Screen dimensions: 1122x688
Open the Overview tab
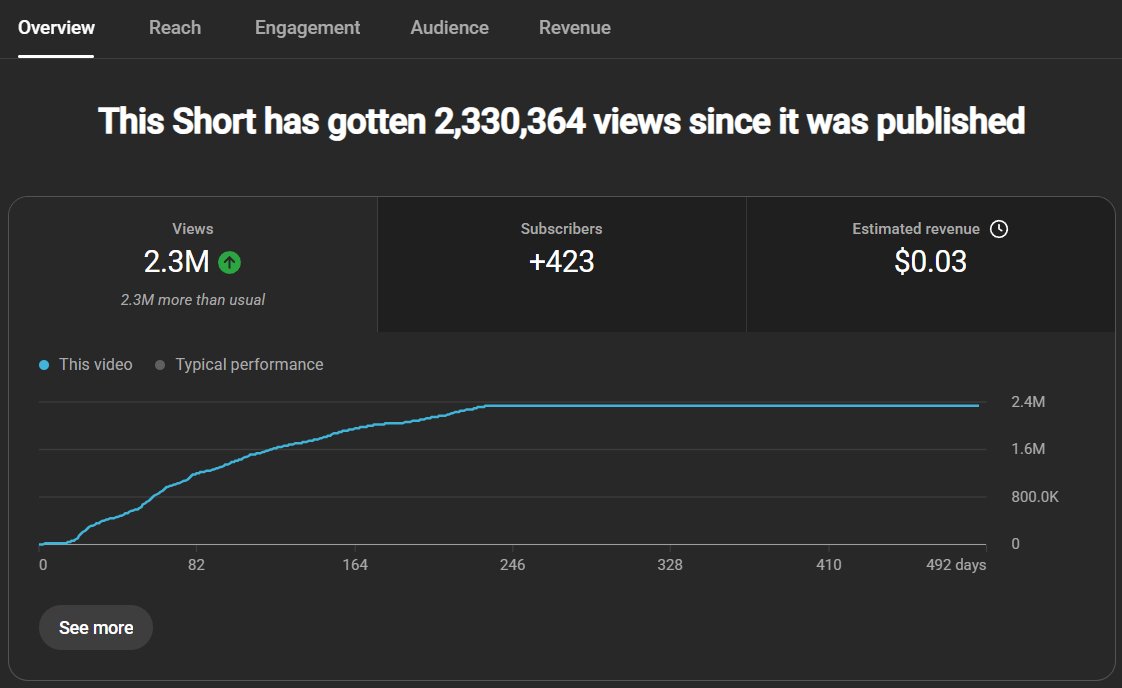click(56, 28)
